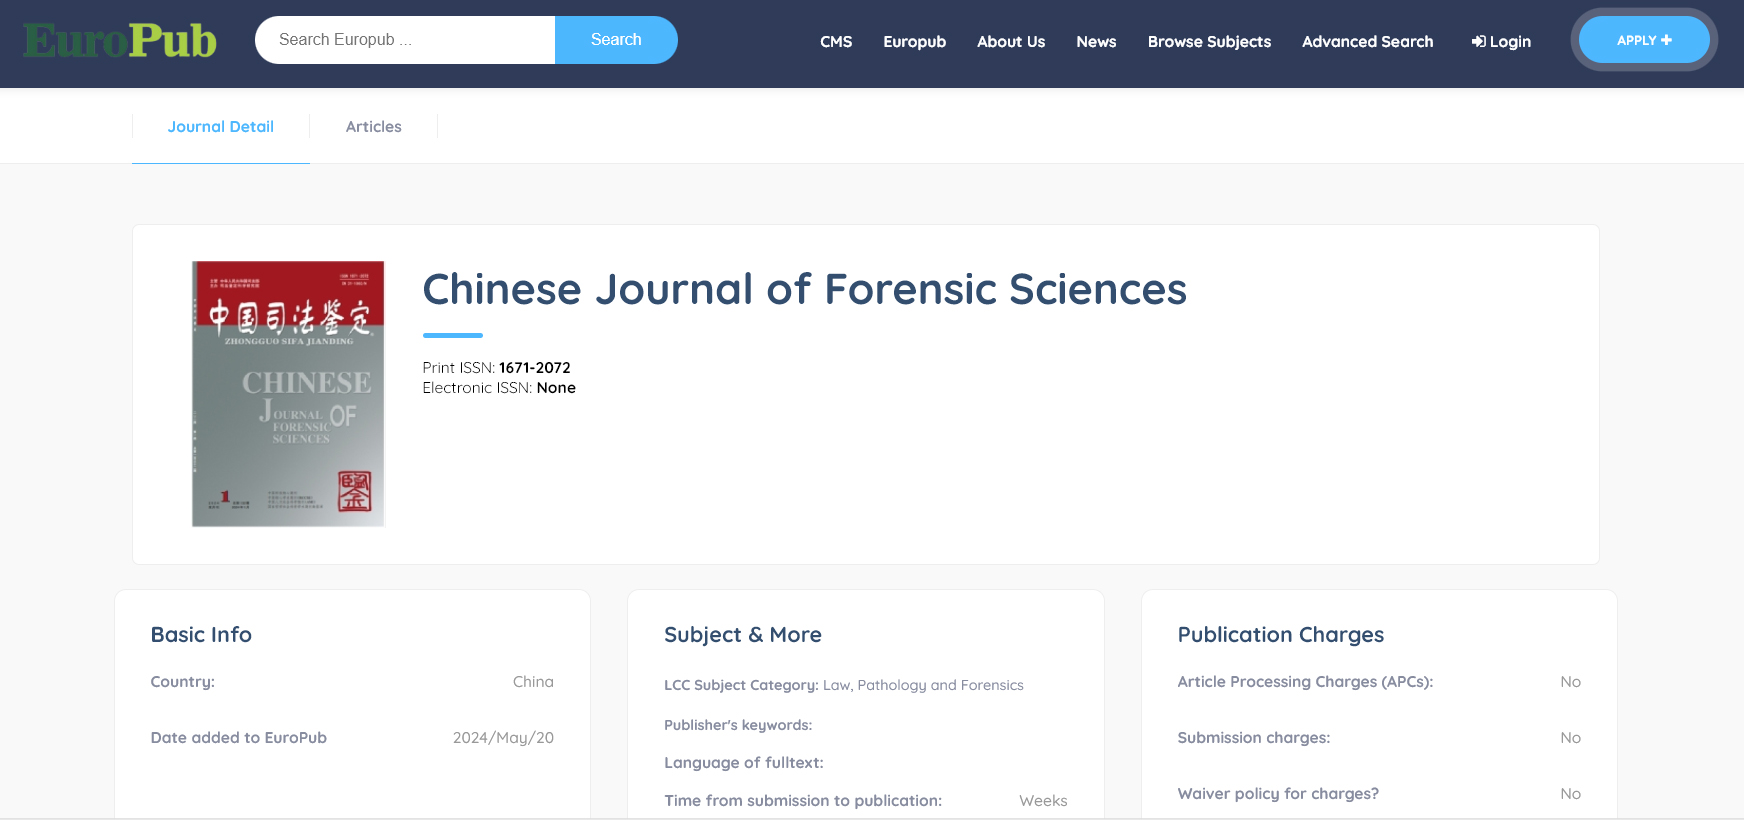
Task: Click the Publication Charges heading
Action: point(1281,635)
